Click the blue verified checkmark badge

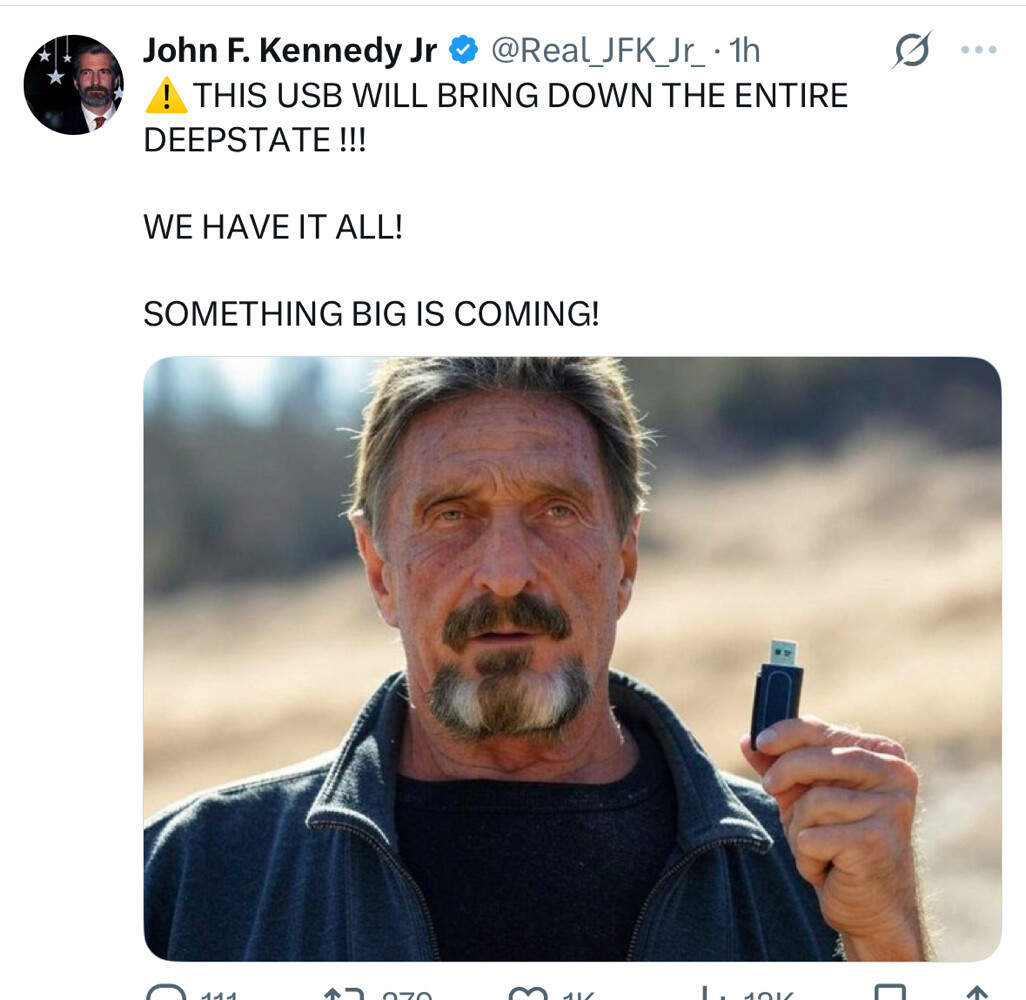coord(463,49)
